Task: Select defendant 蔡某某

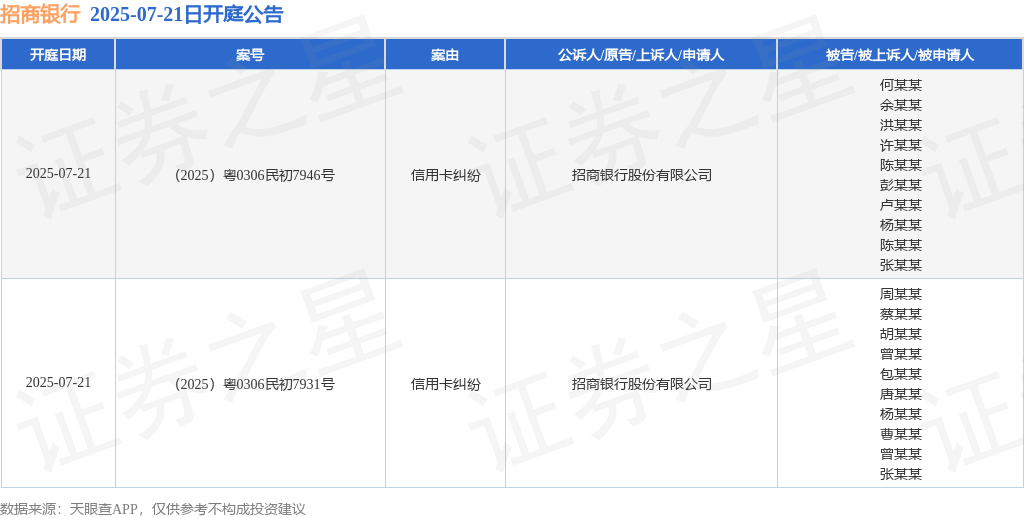Action: [901, 314]
